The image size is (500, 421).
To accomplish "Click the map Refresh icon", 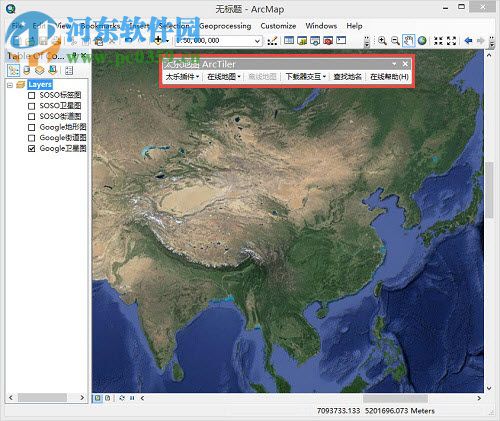I will pyautogui.click(x=122, y=398).
